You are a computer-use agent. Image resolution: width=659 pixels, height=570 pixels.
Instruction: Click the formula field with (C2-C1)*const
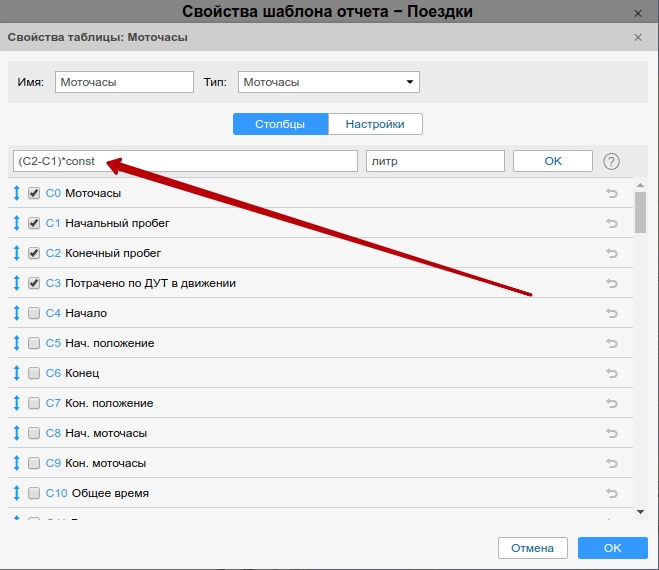pyautogui.click(x=185, y=161)
